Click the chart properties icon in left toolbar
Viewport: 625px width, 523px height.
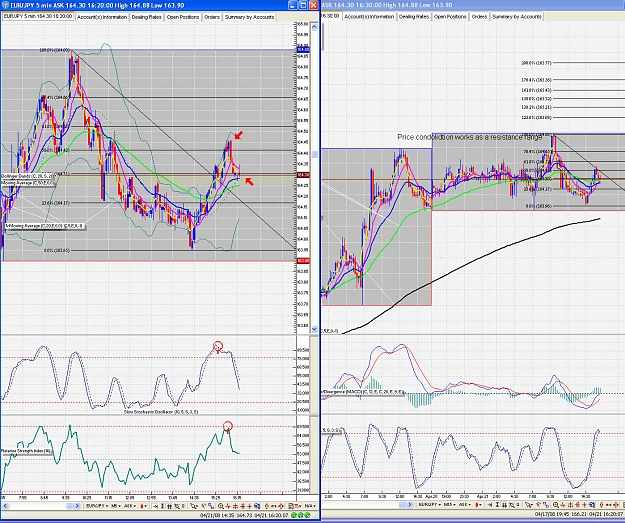point(291,506)
